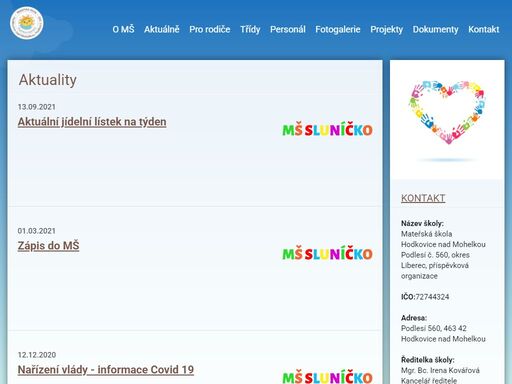512x384 pixels.
Task: Click the MŠ Sluníčko image beside the Covid 19 article
Action: pos(327,377)
